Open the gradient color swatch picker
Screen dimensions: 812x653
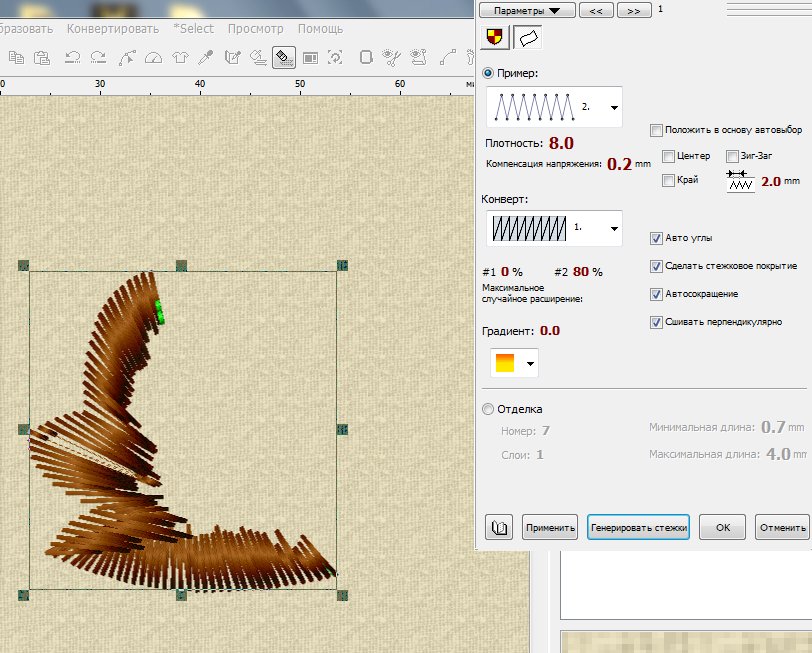pos(514,362)
